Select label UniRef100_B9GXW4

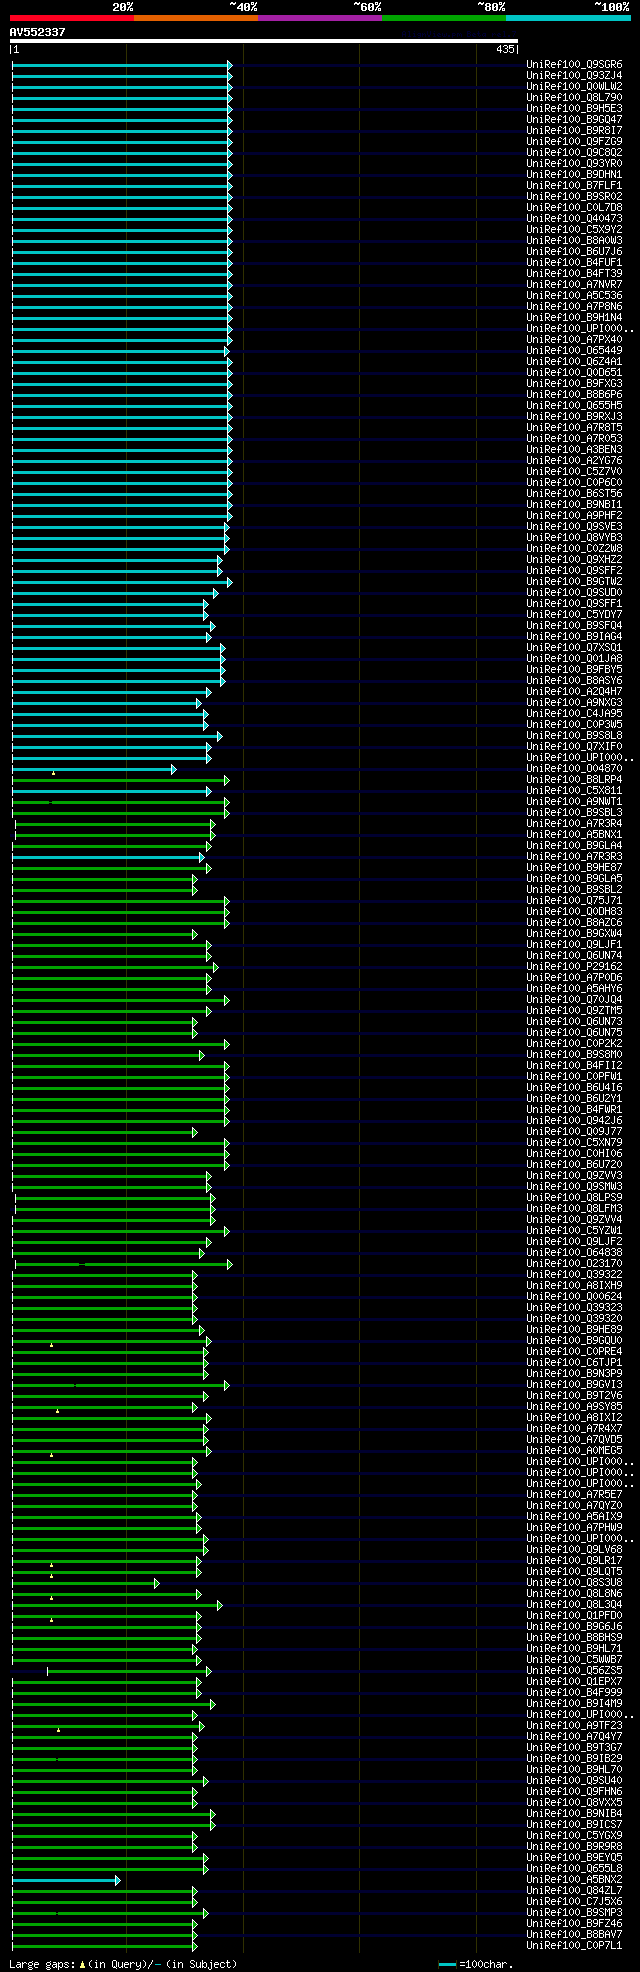click(574, 933)
